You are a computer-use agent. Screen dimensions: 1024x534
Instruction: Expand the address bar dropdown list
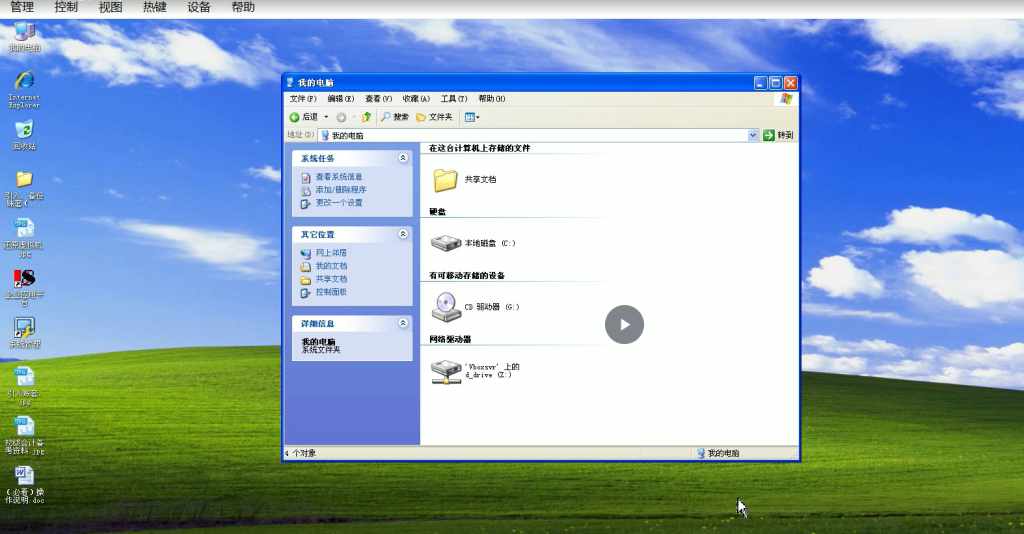point(752,135)
